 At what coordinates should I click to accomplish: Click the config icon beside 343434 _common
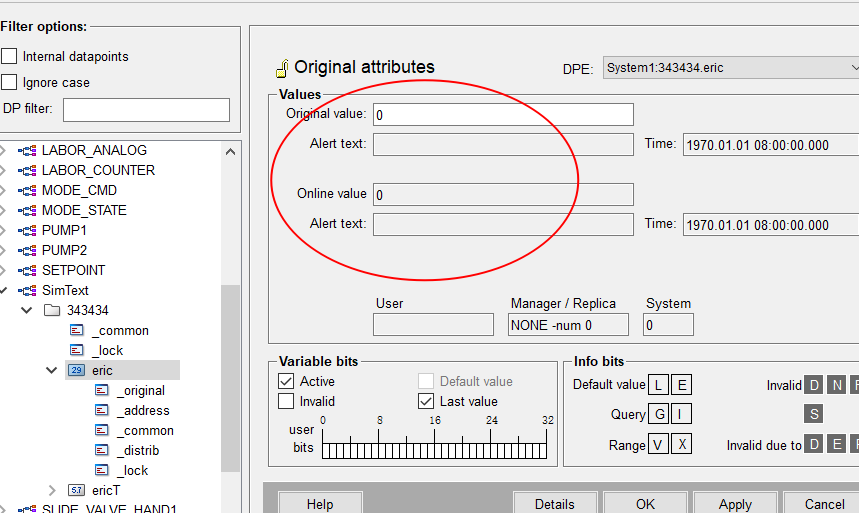point(77,330)
